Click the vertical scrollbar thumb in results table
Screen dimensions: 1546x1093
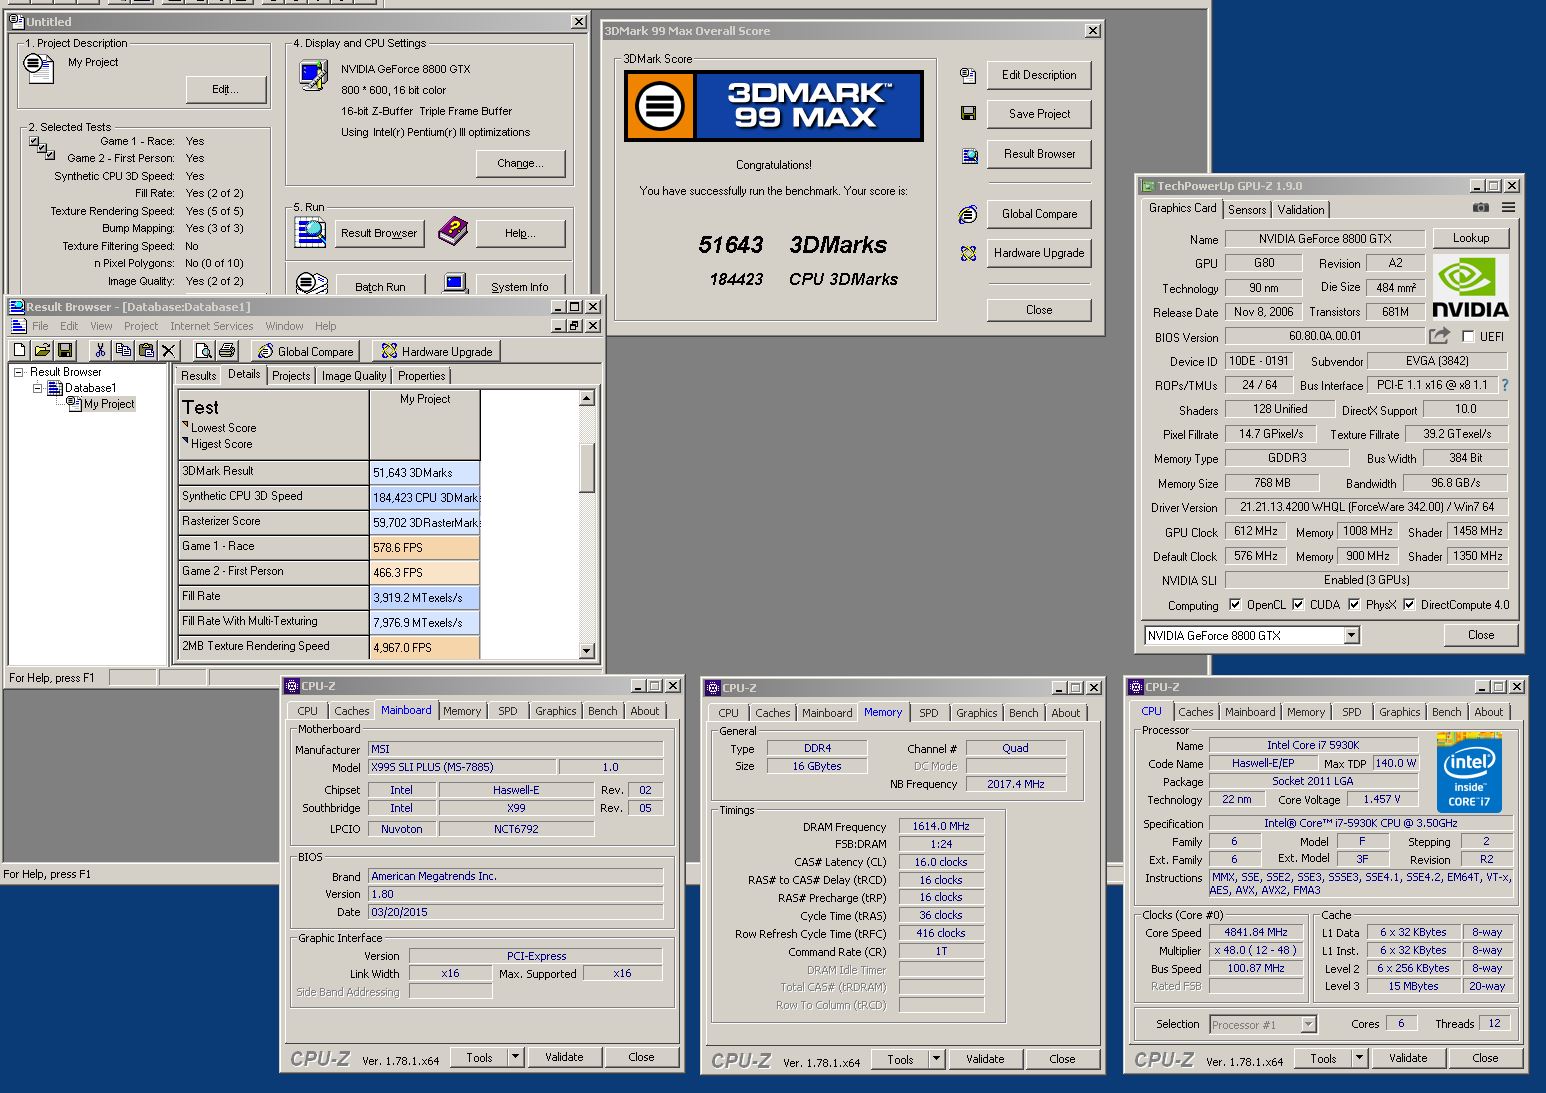[587, 467]
